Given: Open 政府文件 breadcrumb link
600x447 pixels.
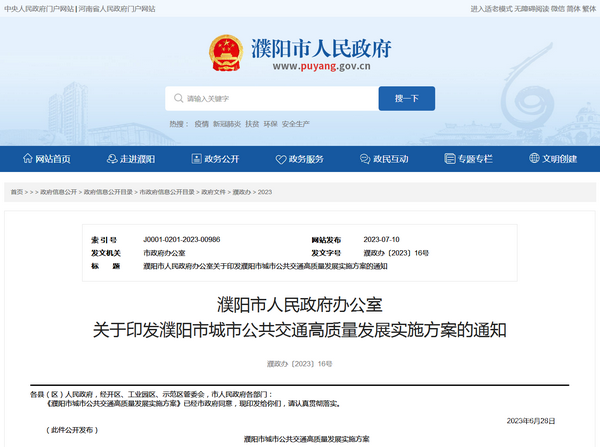Looking at the screenshot, I should [x=213, y=191].
